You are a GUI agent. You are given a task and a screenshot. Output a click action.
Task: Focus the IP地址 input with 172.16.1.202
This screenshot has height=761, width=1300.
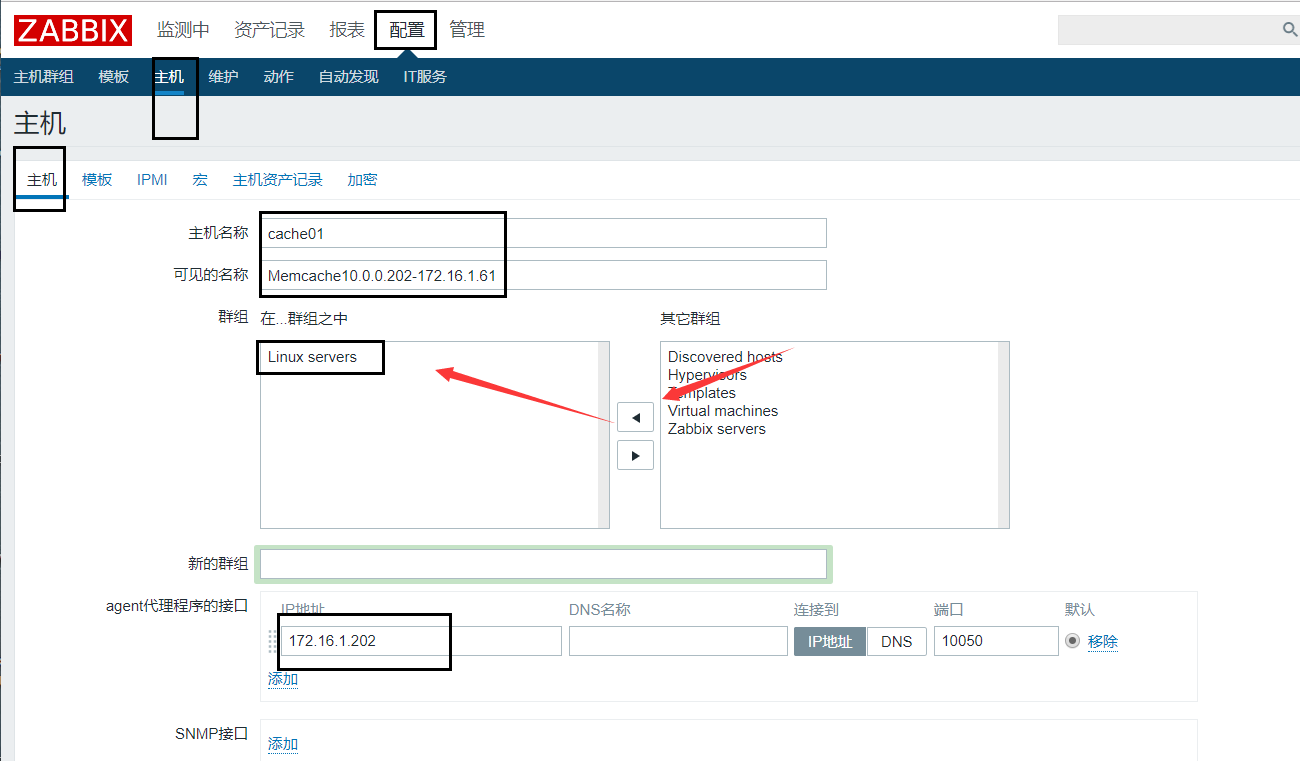(x=421, y=641)
